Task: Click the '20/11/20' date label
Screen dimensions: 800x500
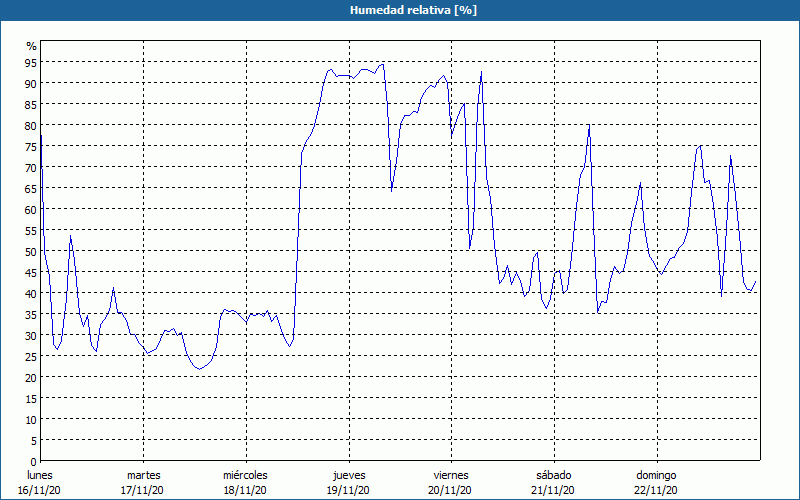Action: [450, 490]
